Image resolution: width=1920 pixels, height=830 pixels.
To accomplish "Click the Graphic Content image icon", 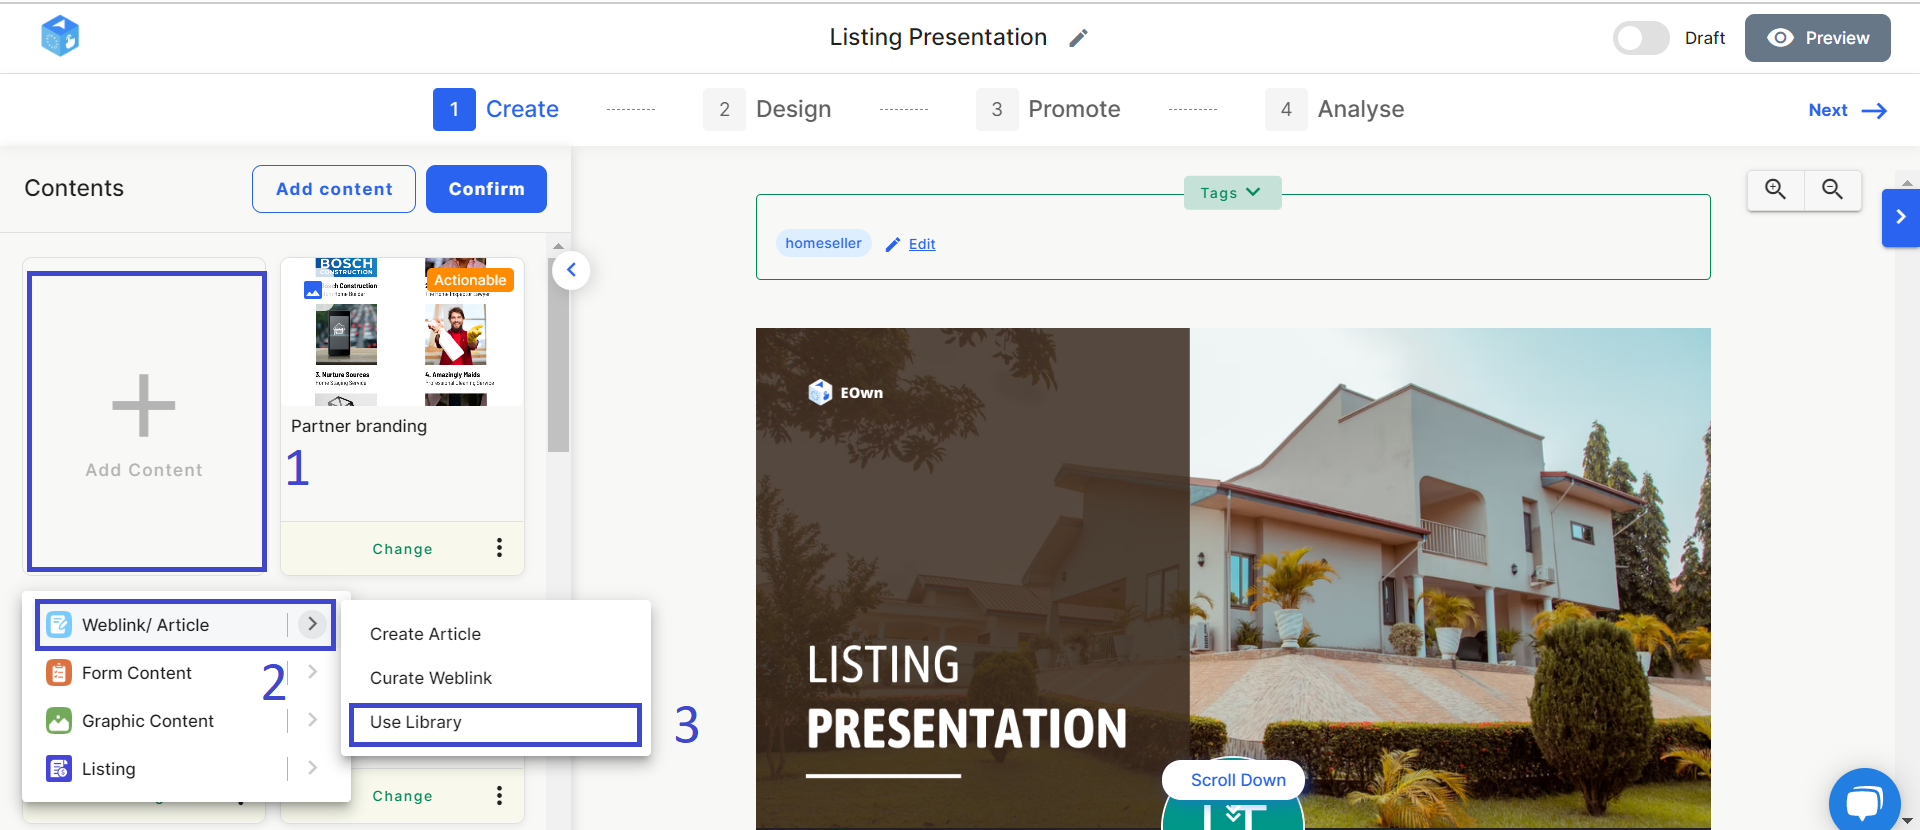I will pyautogui.click(x=59, y=721).
